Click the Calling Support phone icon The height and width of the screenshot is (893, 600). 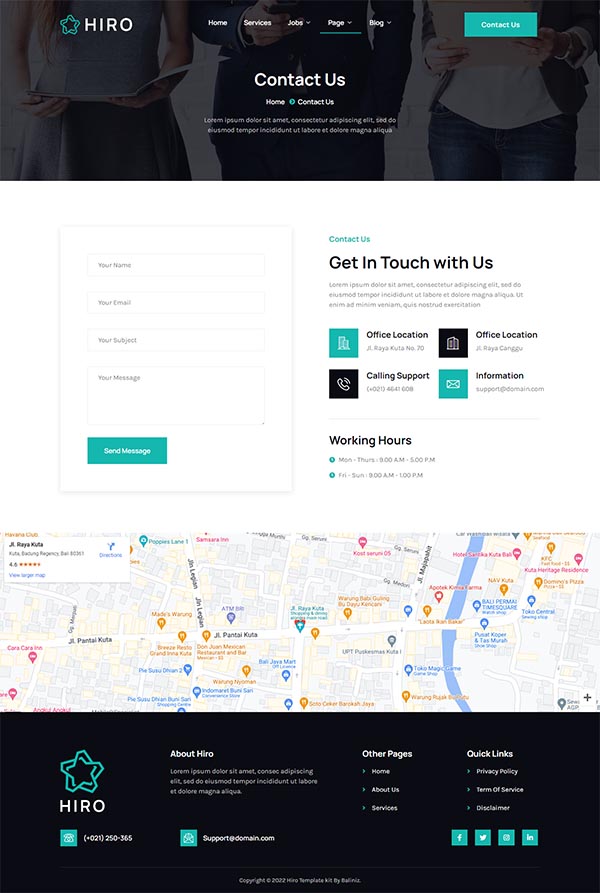click(343, 384)
